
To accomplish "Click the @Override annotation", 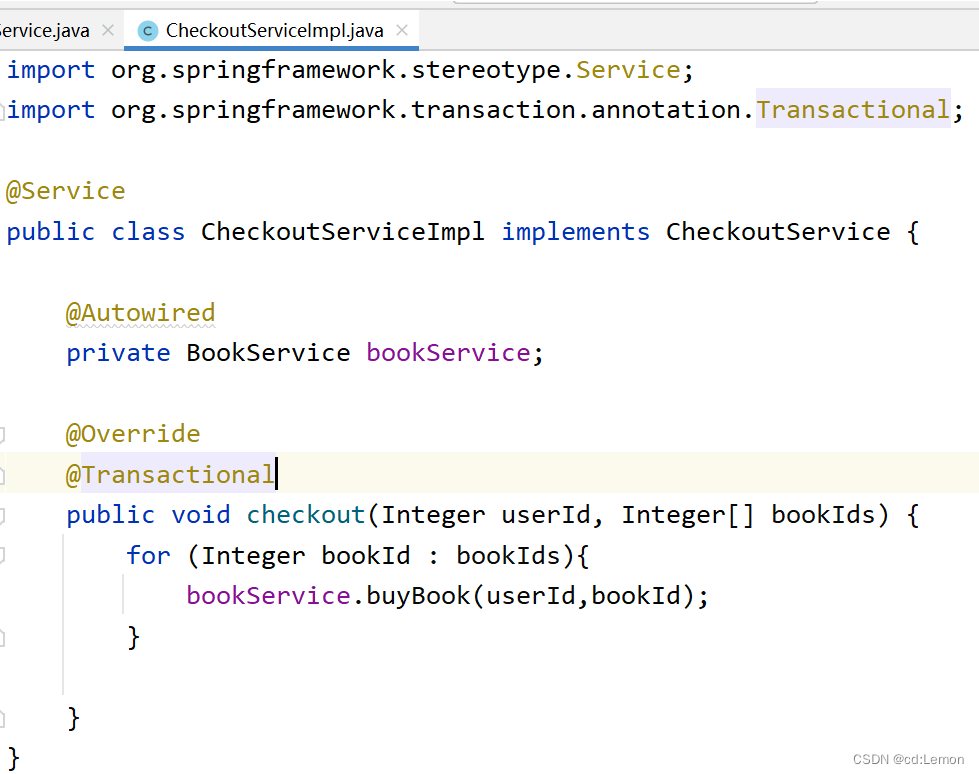I will 133,433.
